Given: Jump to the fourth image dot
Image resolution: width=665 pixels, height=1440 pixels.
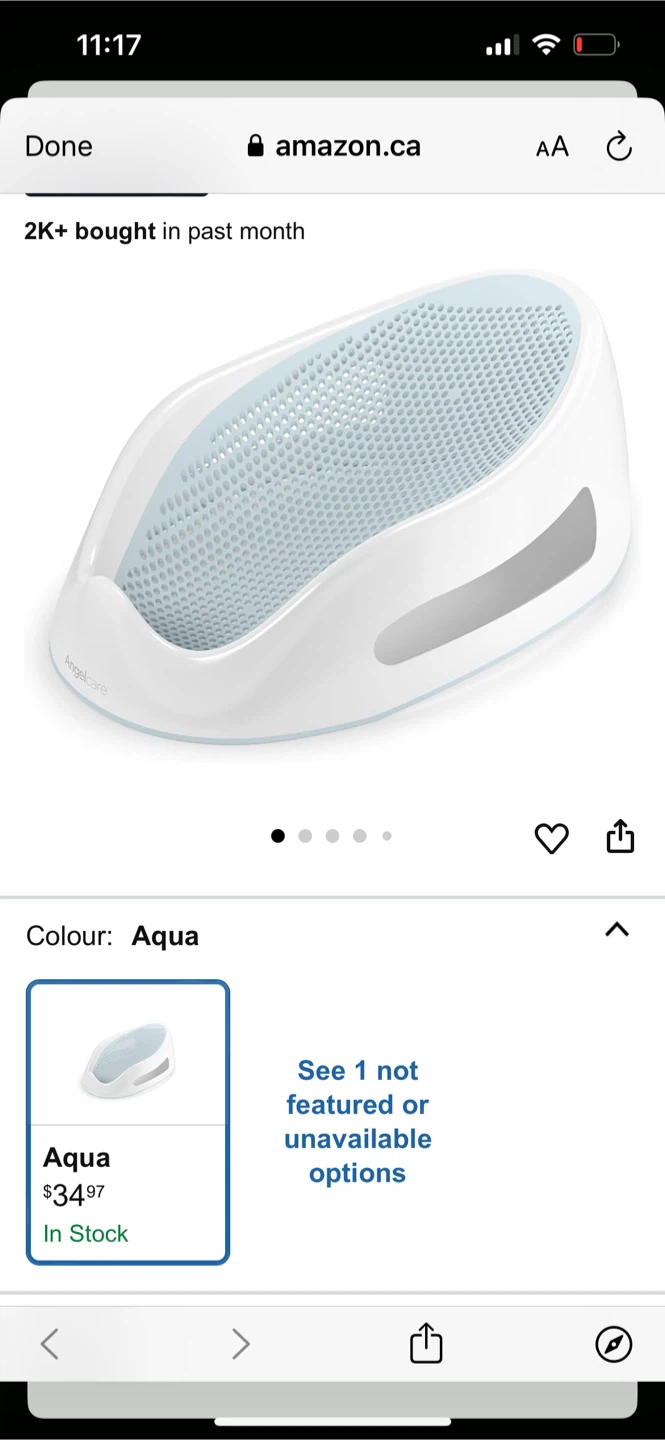Looking at the screenshot, I should click(x=359, y=836).
